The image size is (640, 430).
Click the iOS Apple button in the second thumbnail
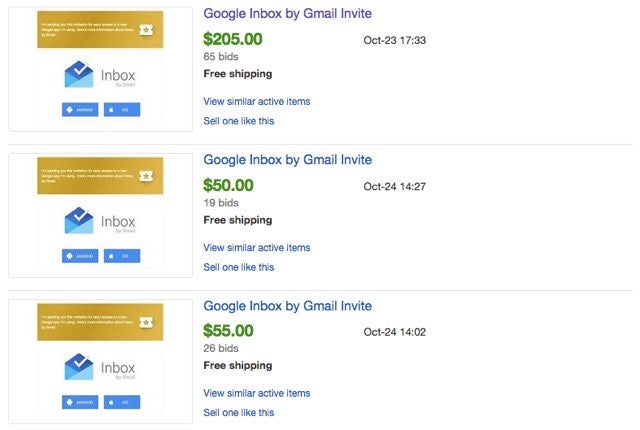pos(122,256)
